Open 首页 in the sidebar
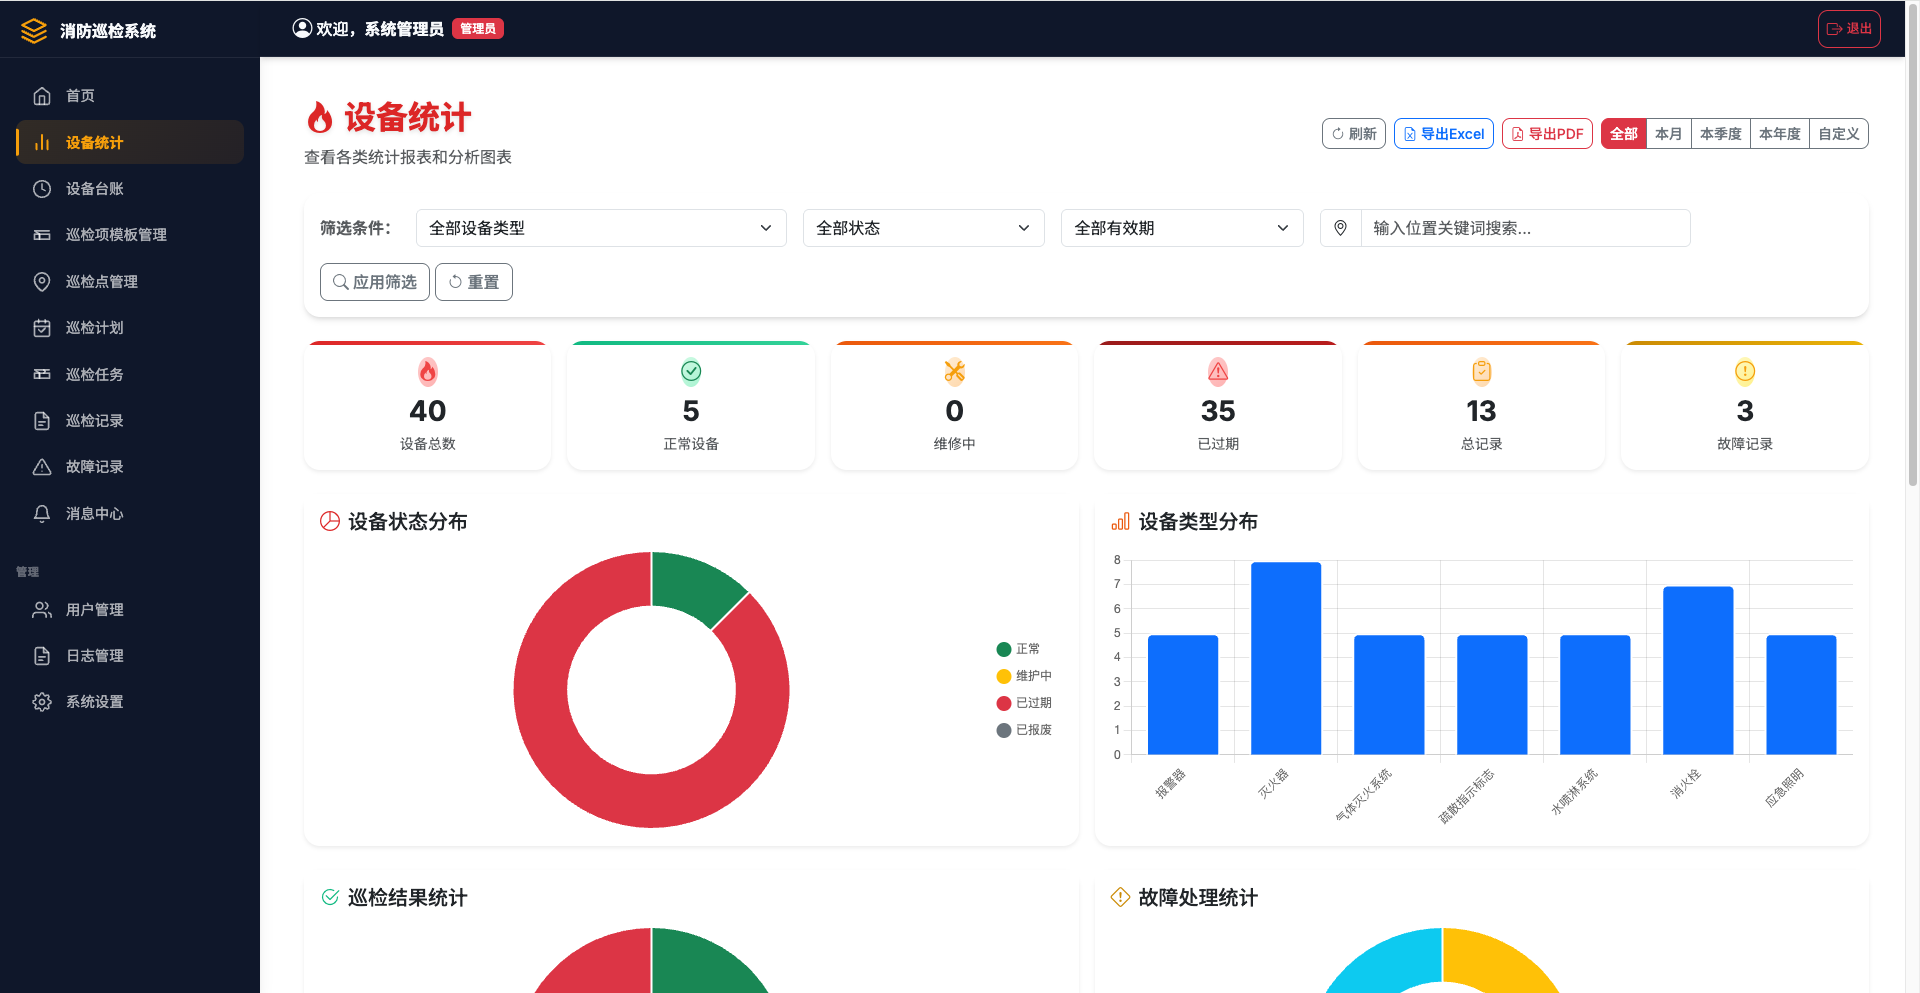 [x=130, y=96]
